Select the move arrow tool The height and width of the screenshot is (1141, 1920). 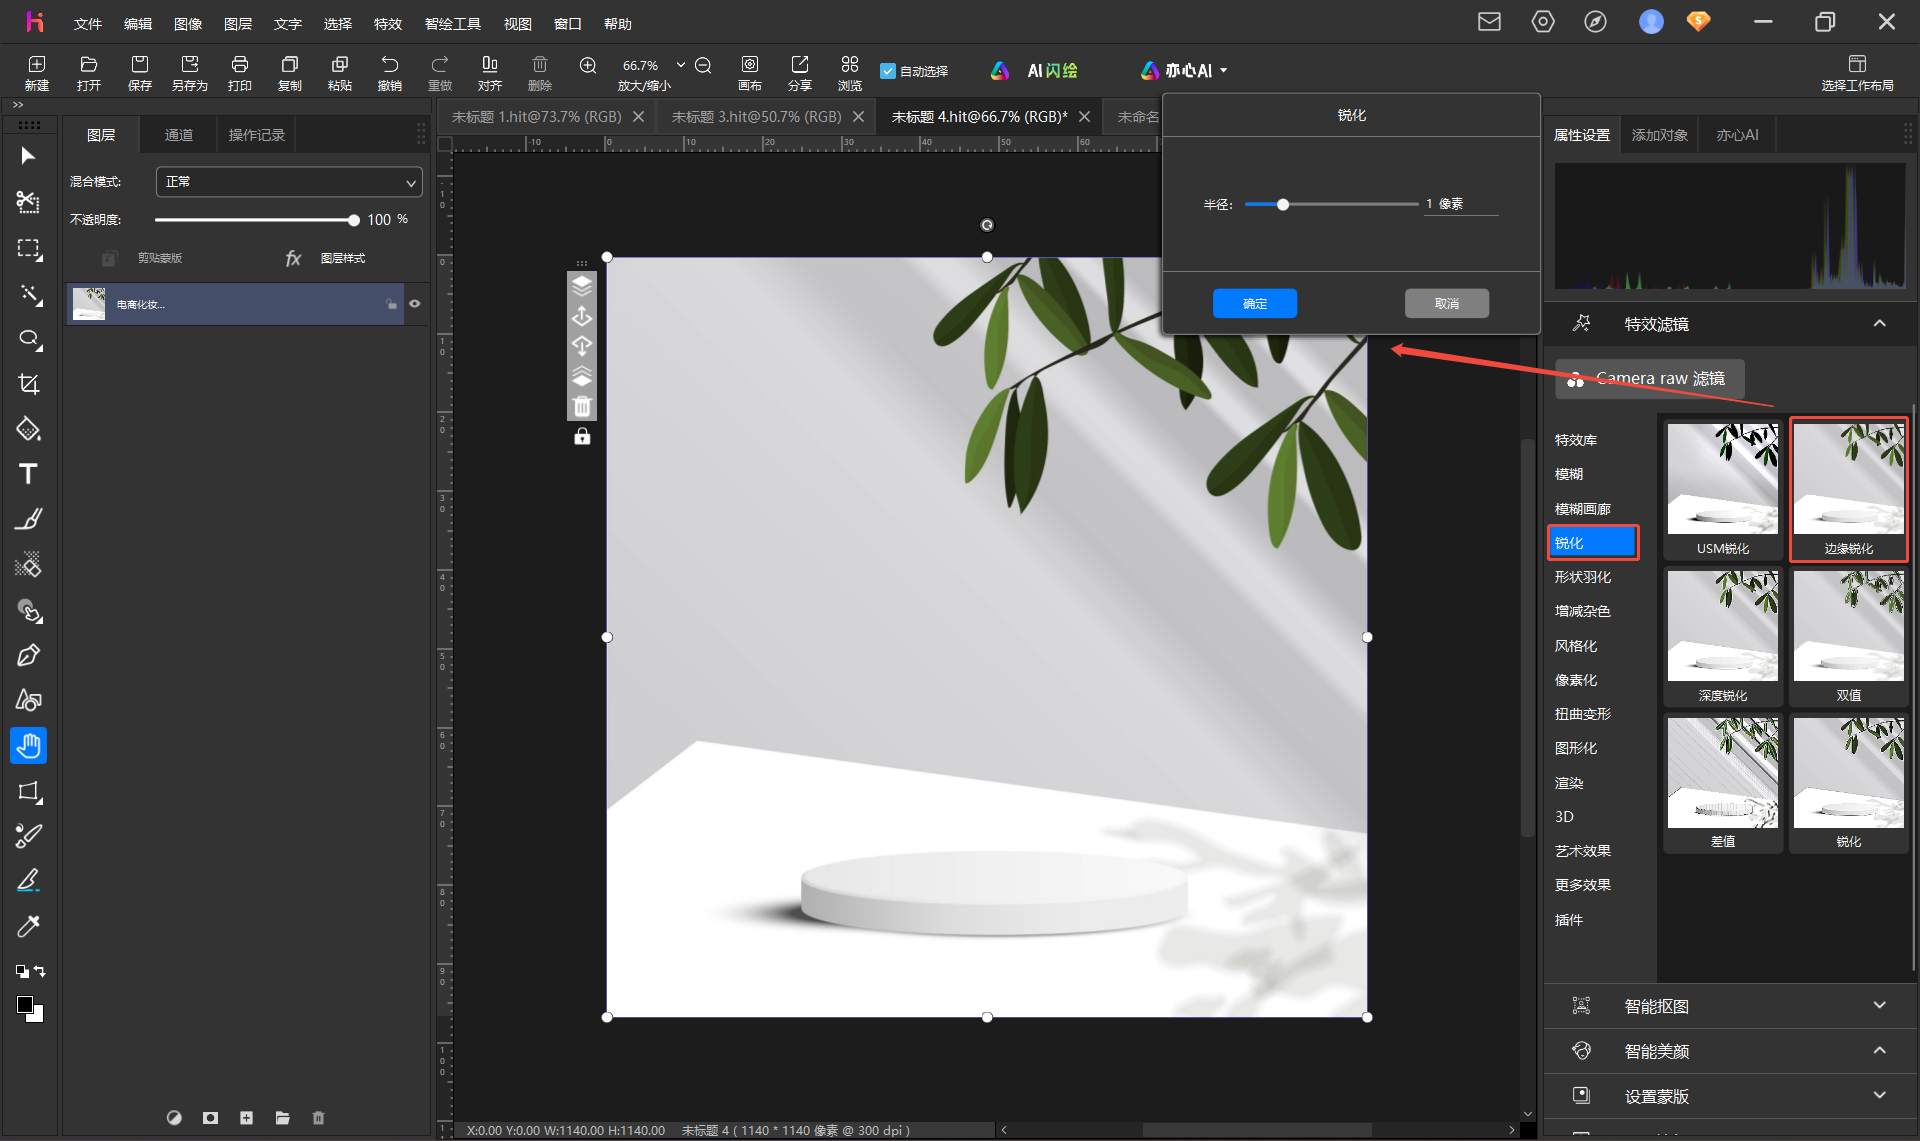click(28, 156)
